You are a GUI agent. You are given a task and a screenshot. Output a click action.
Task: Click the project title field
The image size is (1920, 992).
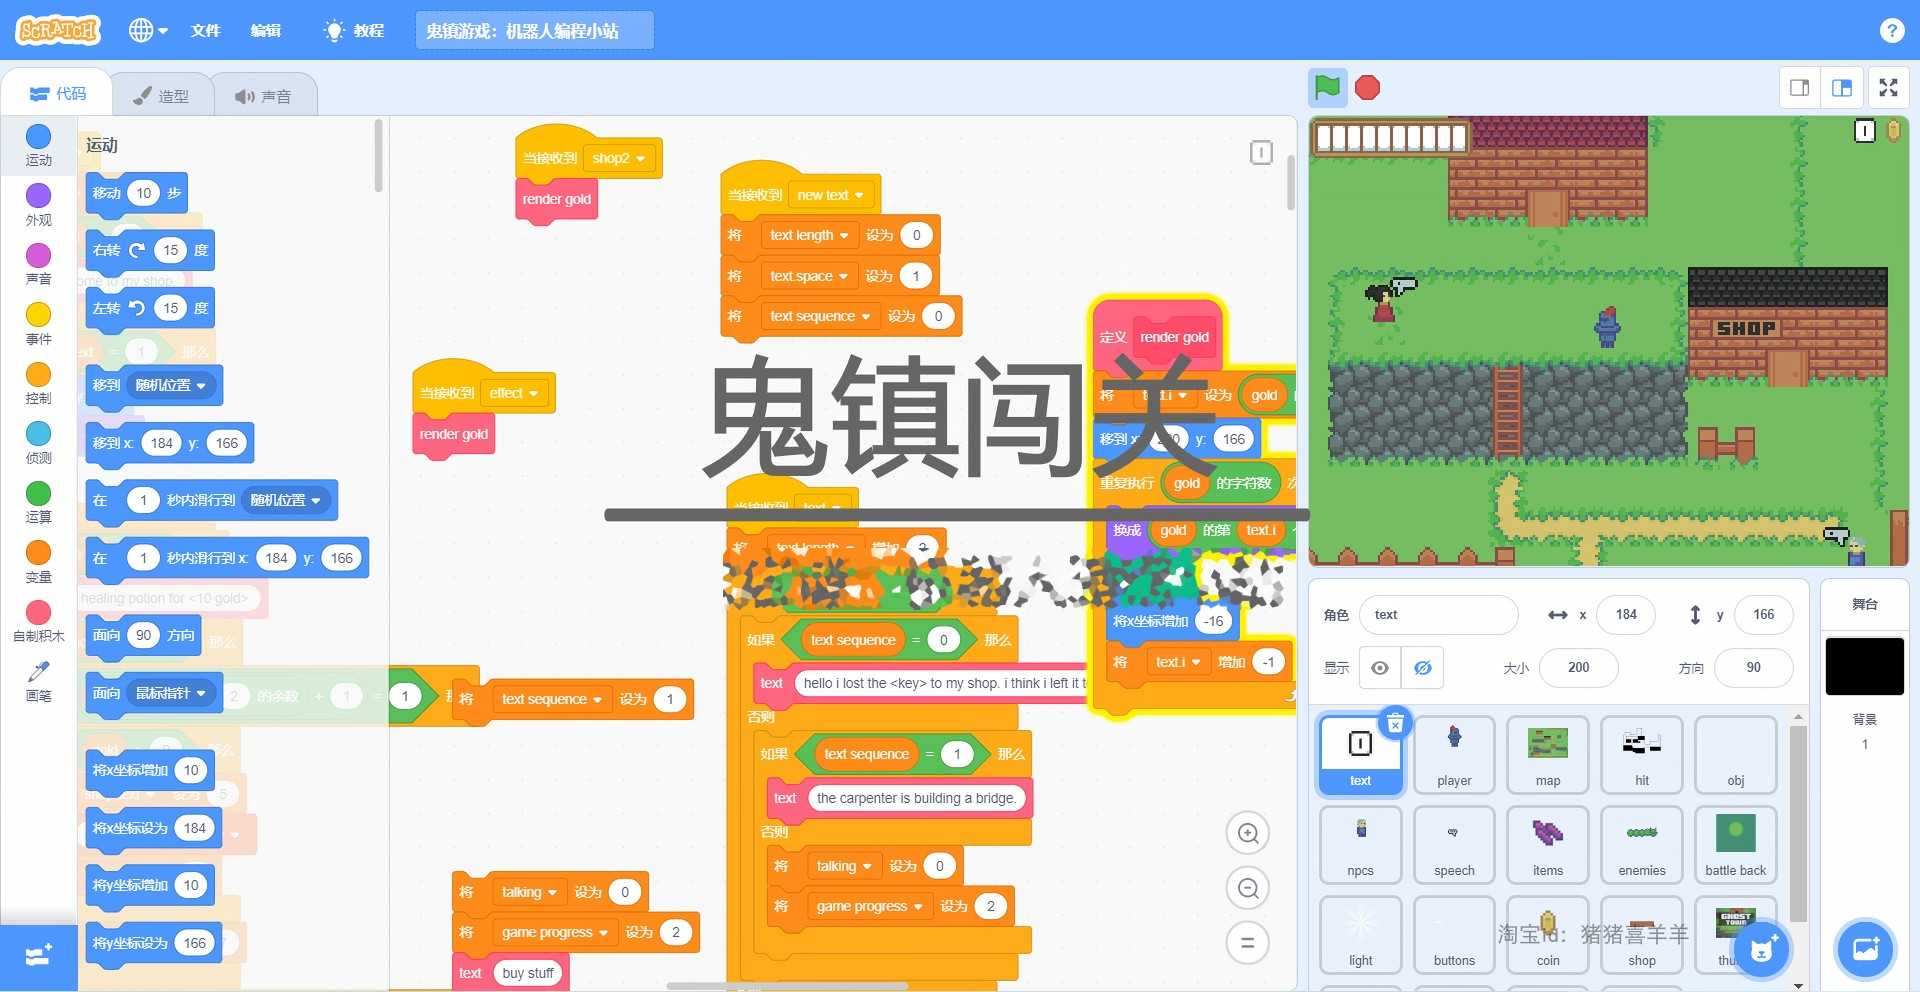point(534,30)
